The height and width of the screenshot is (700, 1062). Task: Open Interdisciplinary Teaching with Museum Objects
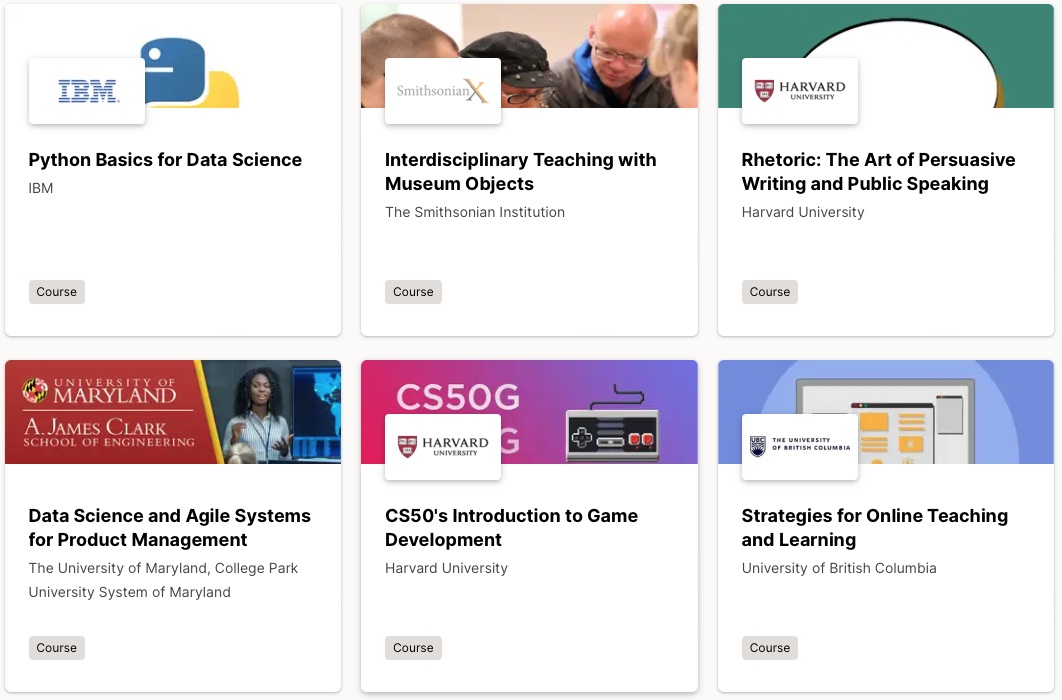pos(520,171)
